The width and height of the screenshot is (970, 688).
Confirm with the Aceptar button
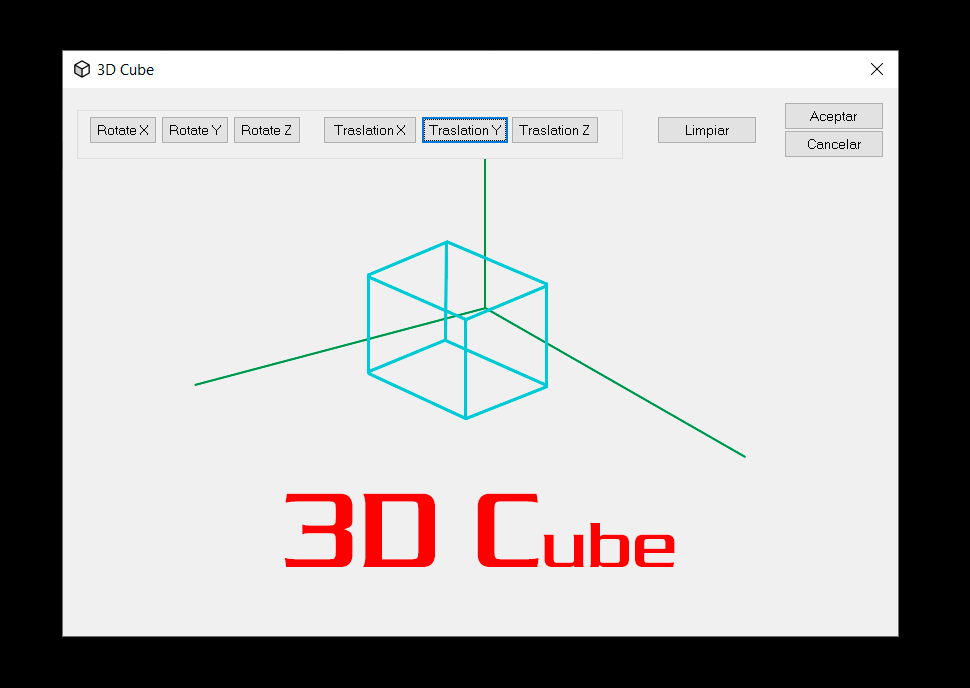[x=833, y=116]
